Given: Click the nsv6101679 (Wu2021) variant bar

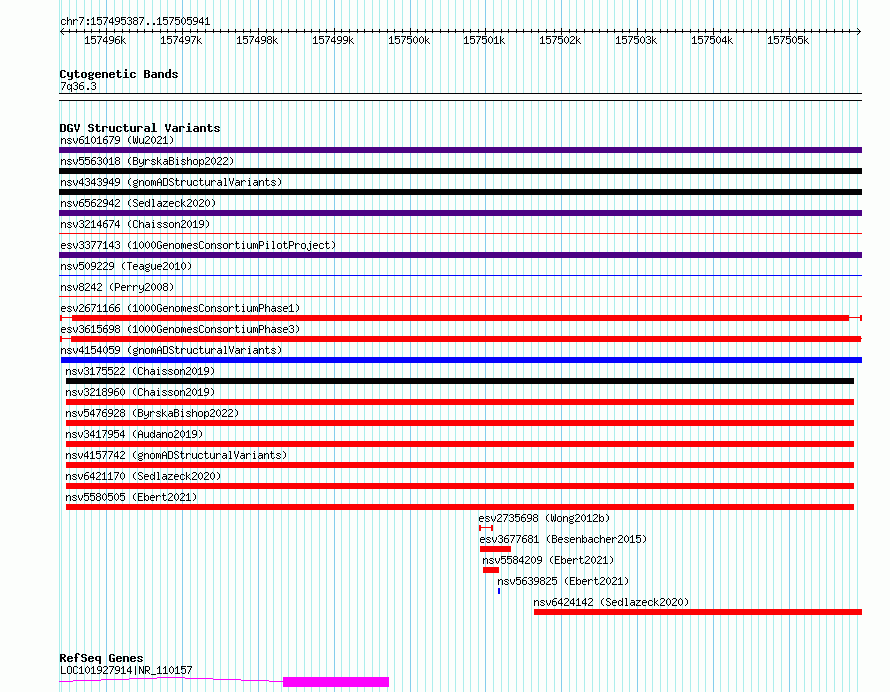Looking at the screenshot, I should (x=460, y=150).
